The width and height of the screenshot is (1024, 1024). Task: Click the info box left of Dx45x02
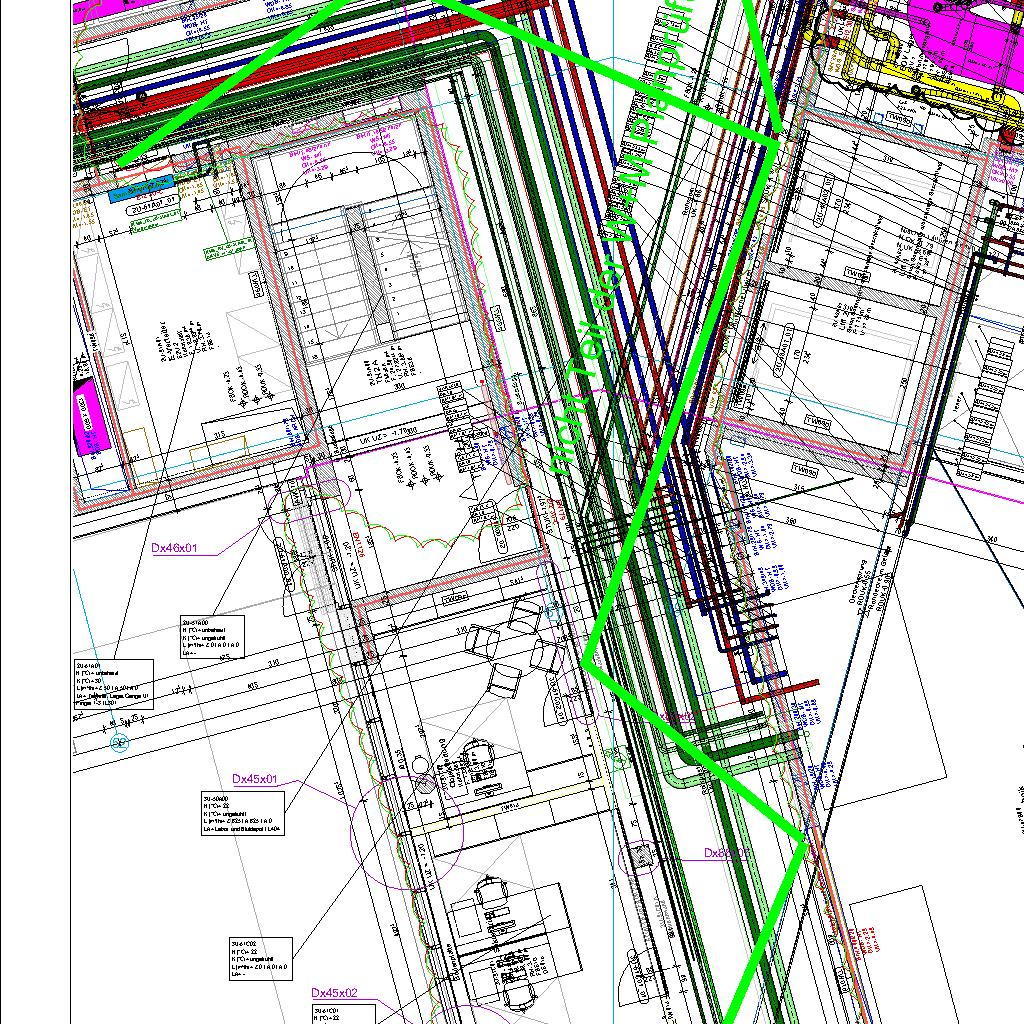[259, 959]
